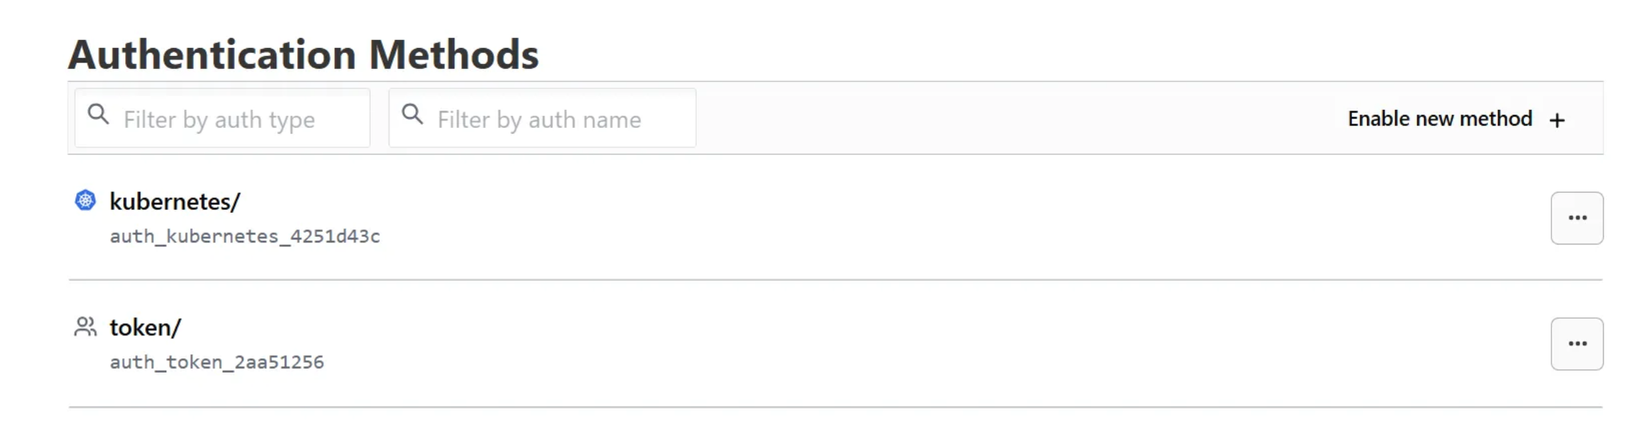Screen dimensions: 1650x438
Task: Open the token/ method options menu
Action: (1576, 344)
